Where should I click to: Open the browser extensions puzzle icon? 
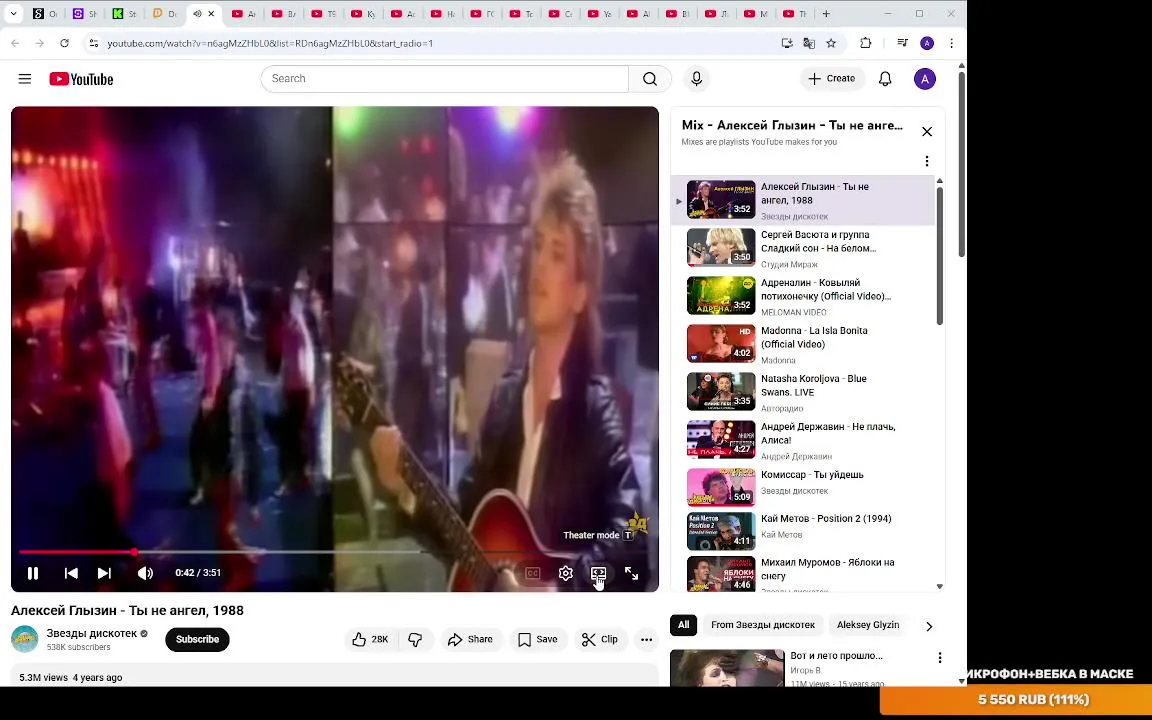[x=865, y=43]
